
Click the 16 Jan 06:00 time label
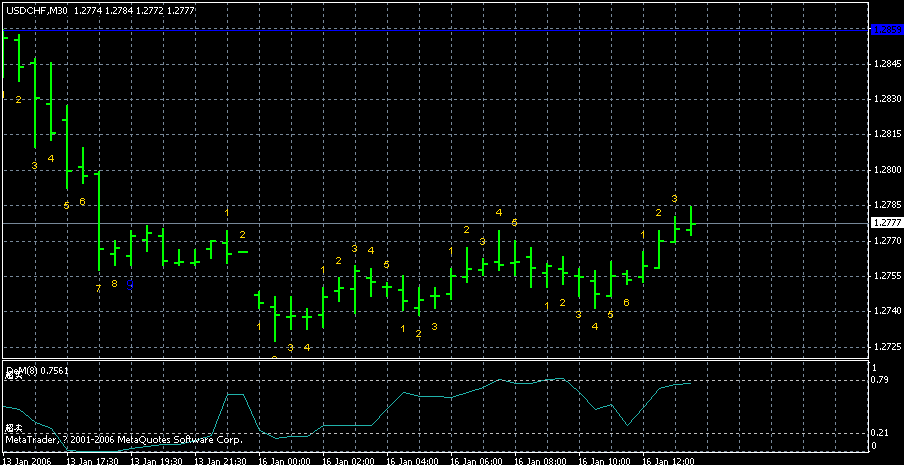pyautogui.click(x=477, y=461)
